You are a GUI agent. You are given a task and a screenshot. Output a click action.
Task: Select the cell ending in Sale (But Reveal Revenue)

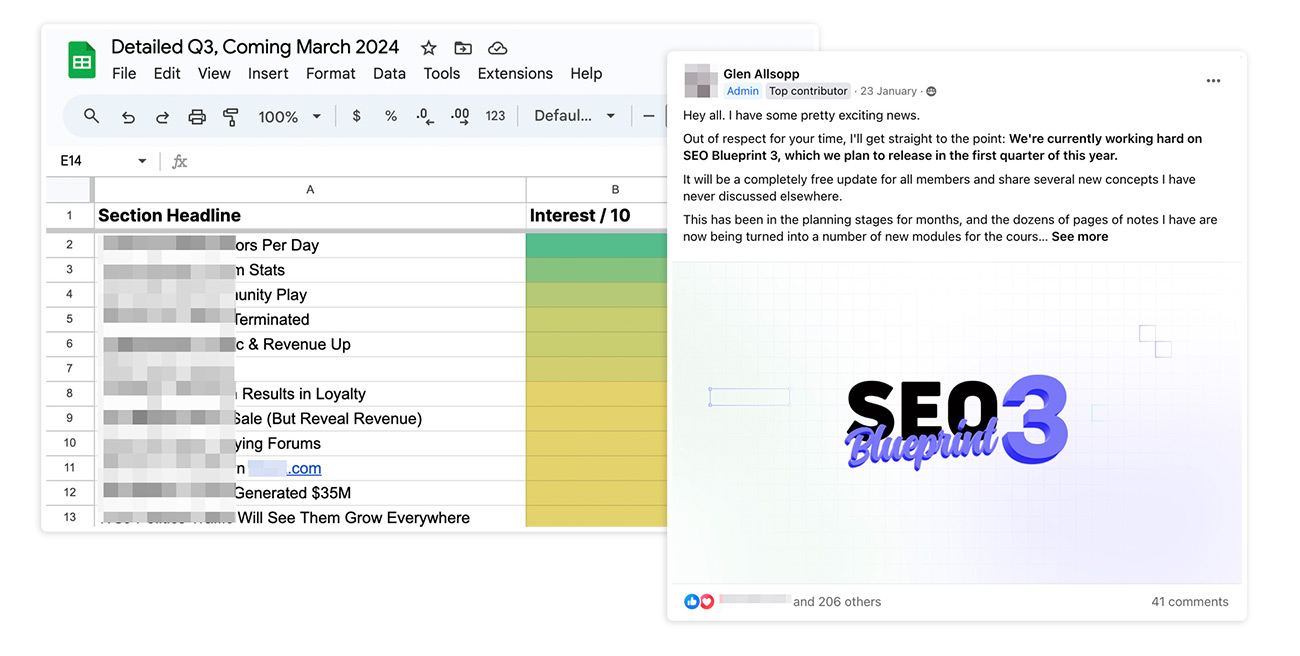(x=310, y=419)
